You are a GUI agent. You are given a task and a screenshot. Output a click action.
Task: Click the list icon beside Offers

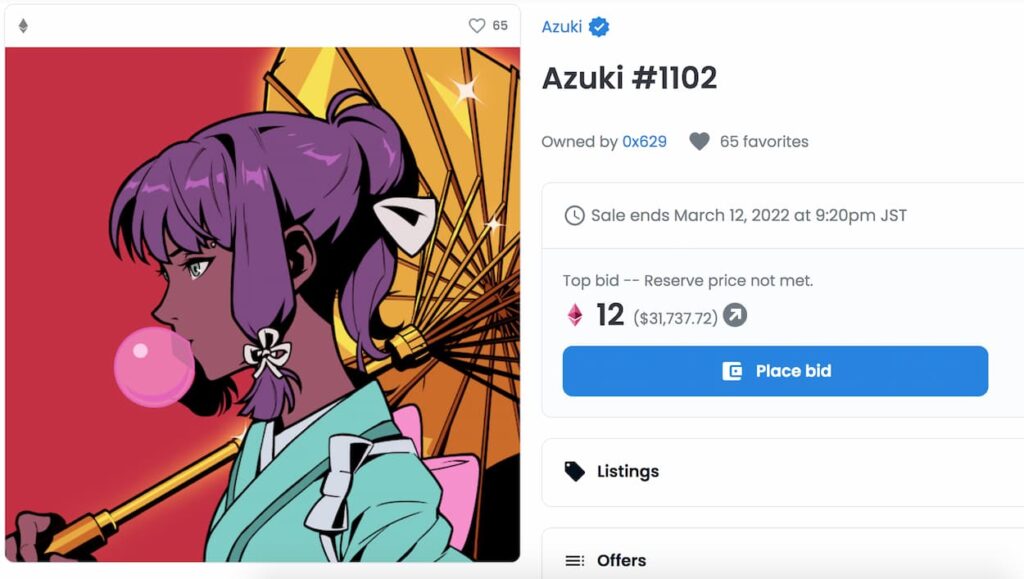point(575,561)
